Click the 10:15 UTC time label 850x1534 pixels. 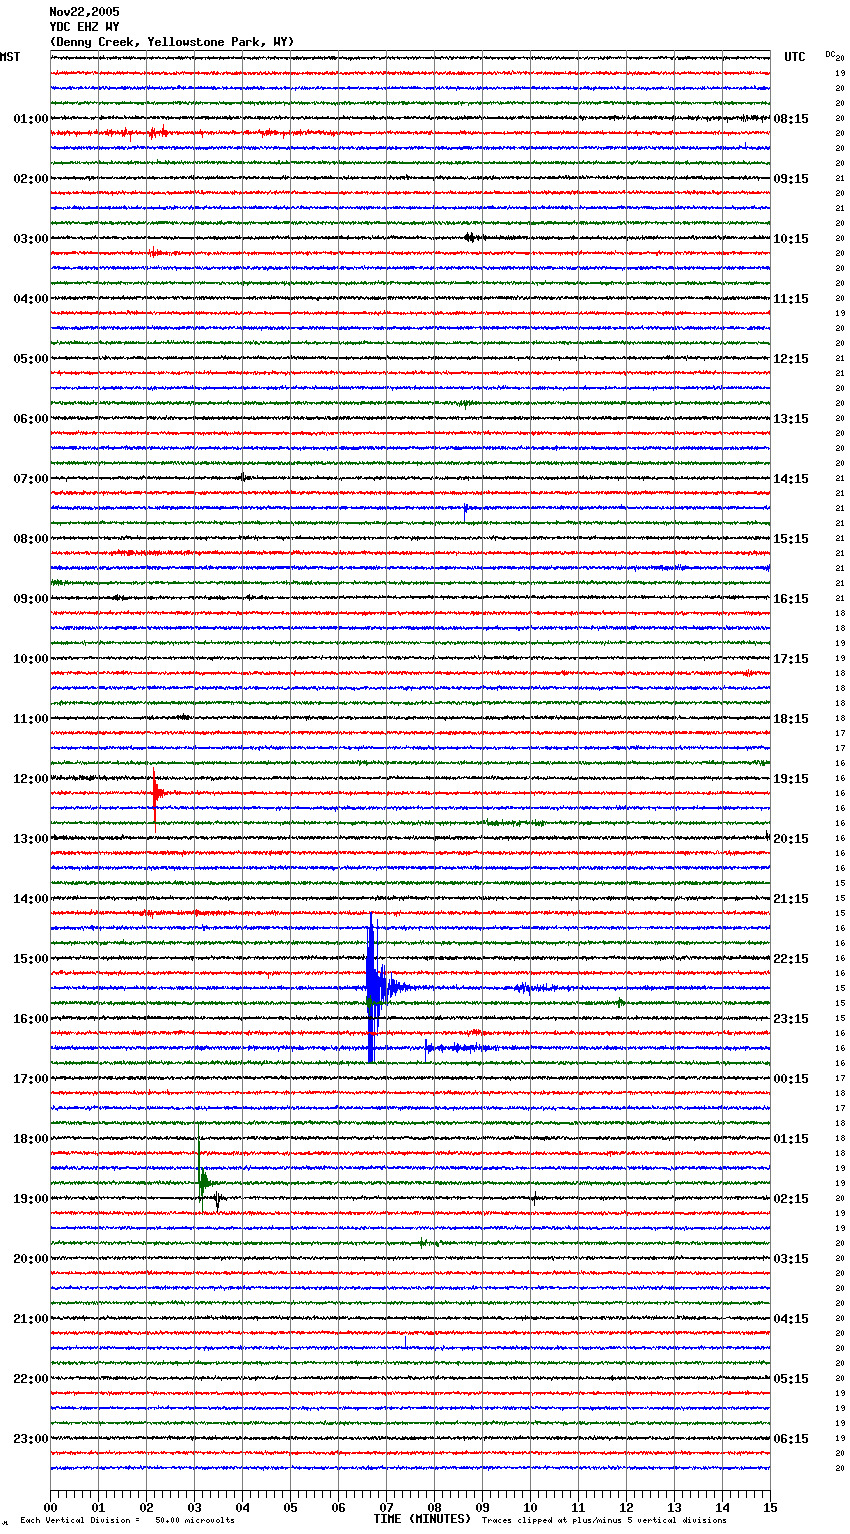pyautogui.click(x=791, y=239)
